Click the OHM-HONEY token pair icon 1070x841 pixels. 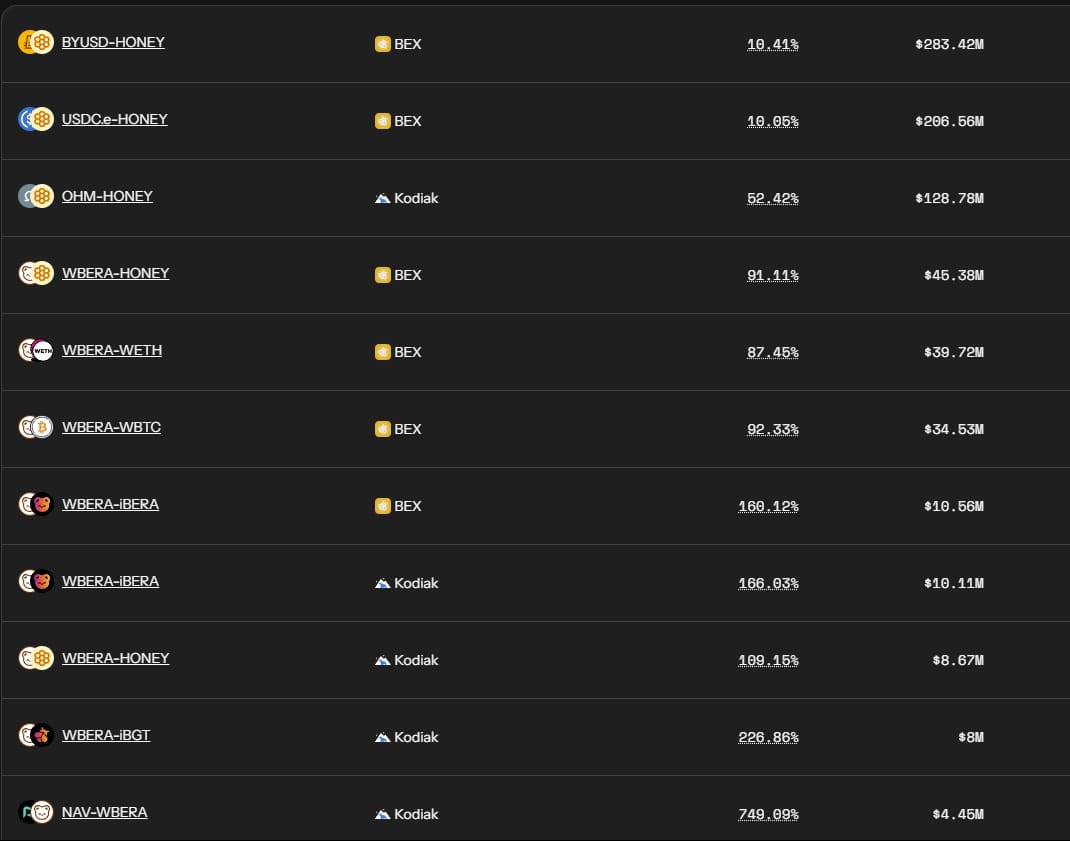(36, 197)
